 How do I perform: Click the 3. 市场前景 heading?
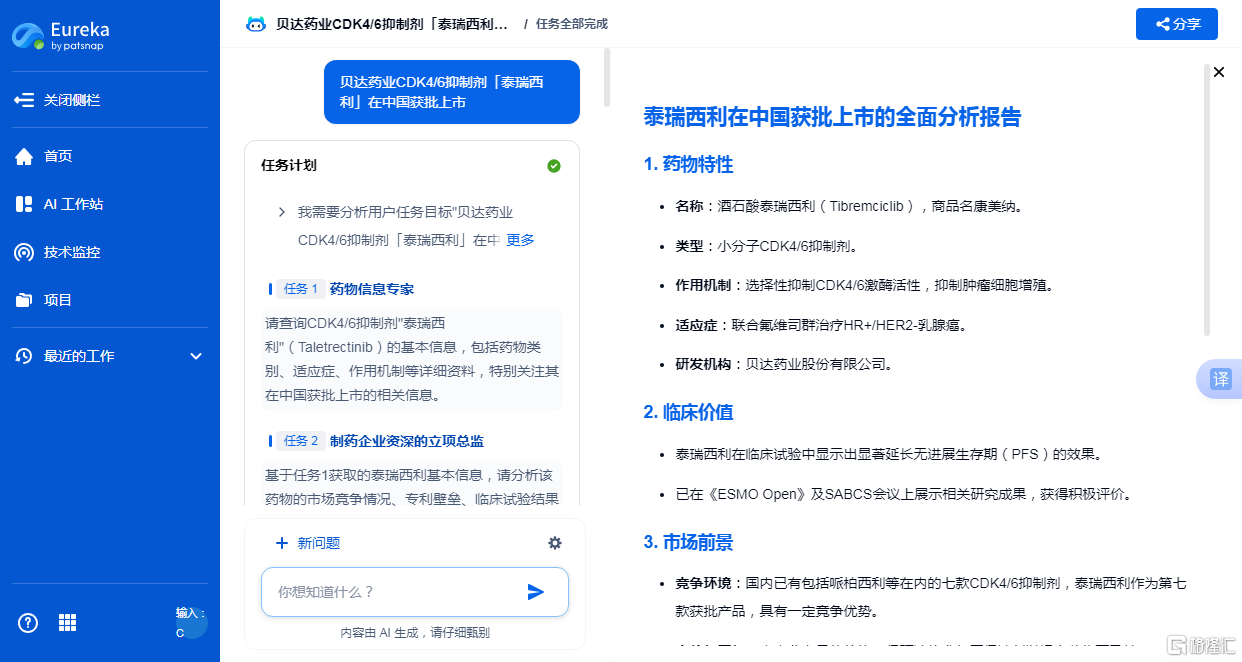click(689, 542)
